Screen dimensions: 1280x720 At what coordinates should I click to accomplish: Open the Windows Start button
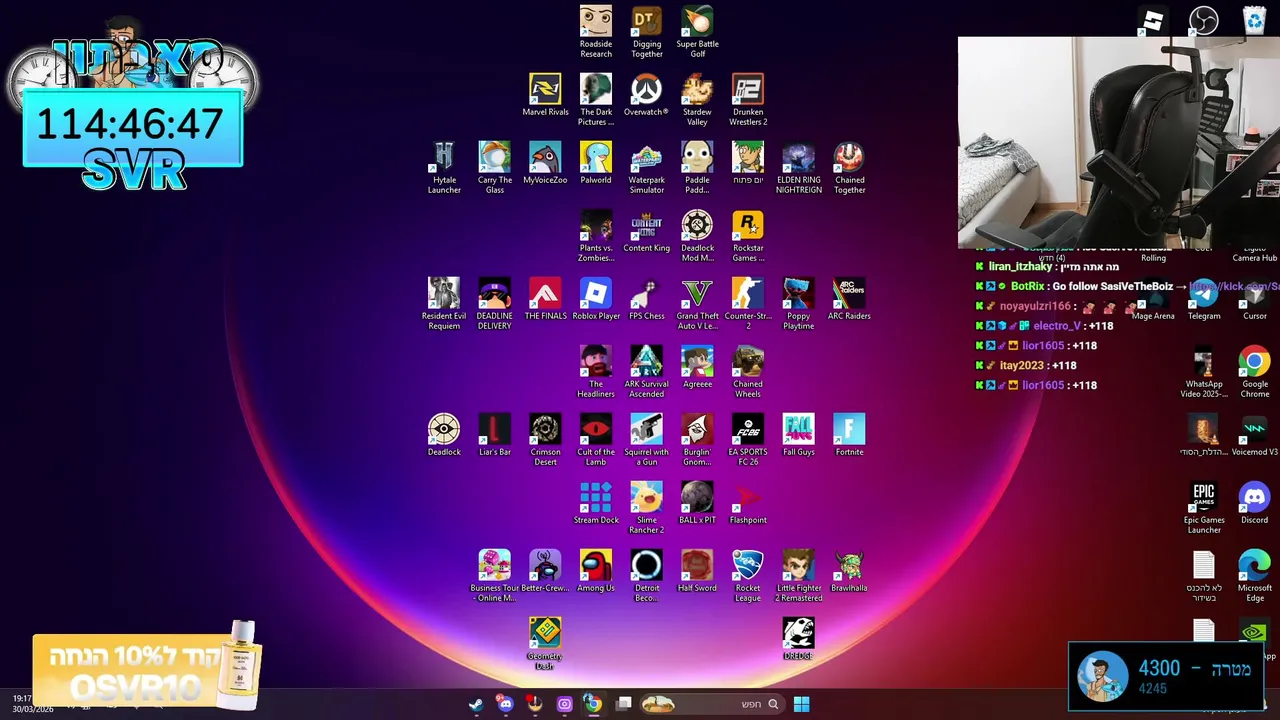pos(801,704)
